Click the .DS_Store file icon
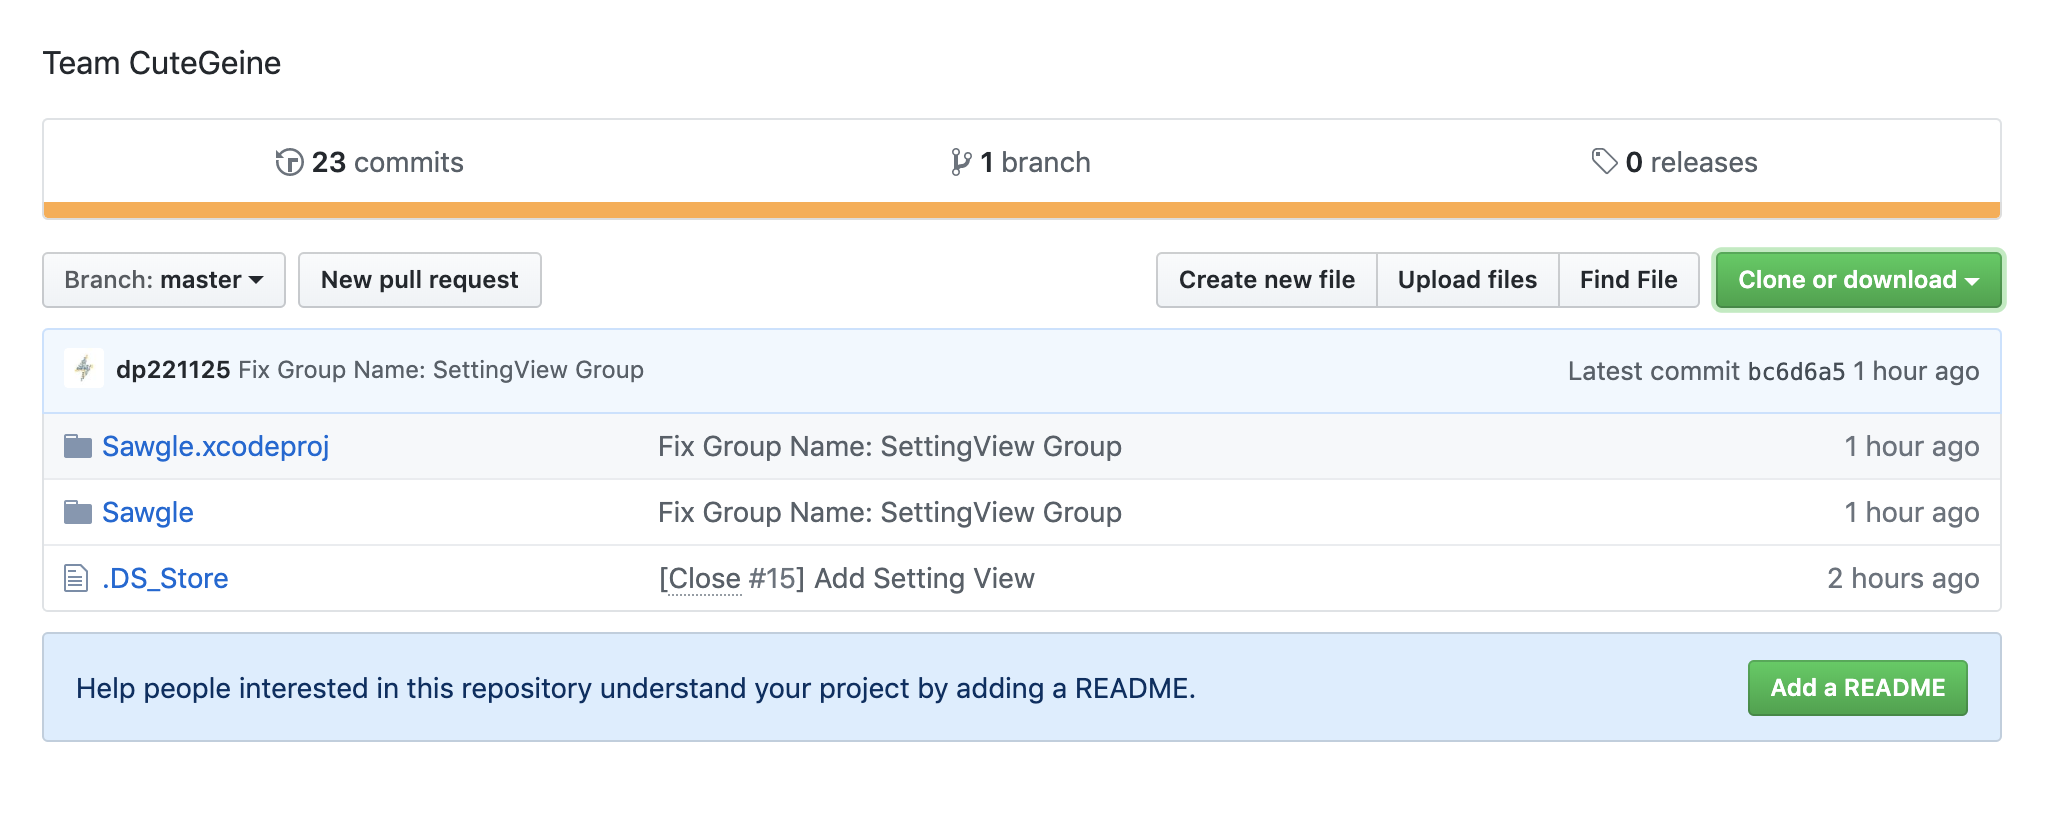Viewport: 2048px width, 820px height. click(x=76, y=578)
